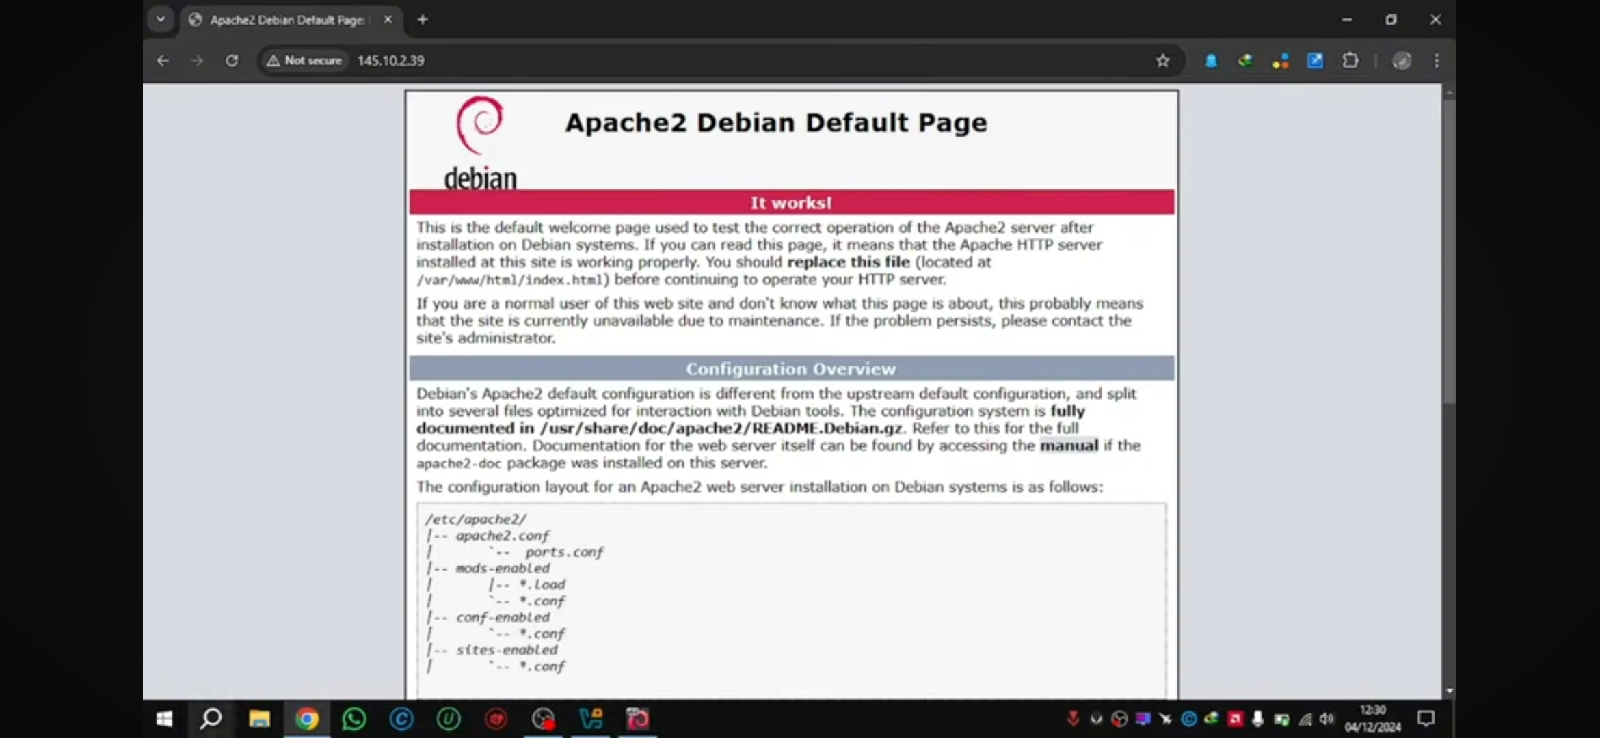Click the It works! red banner
This screenshot has width=1600, height=738.
791,203
